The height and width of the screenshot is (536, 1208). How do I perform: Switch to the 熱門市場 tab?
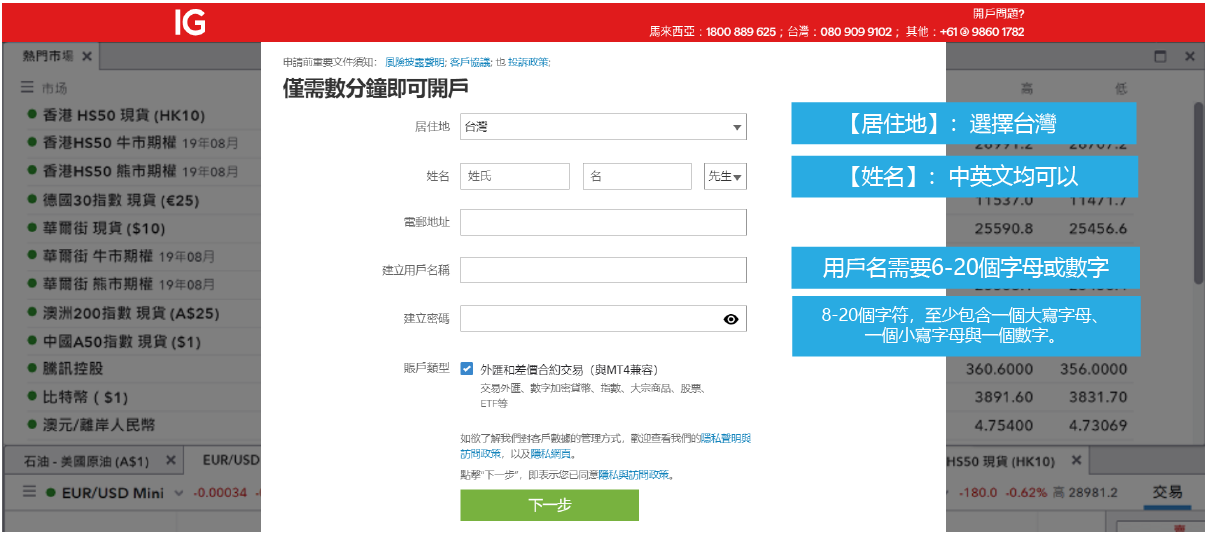tap(48, 56)
